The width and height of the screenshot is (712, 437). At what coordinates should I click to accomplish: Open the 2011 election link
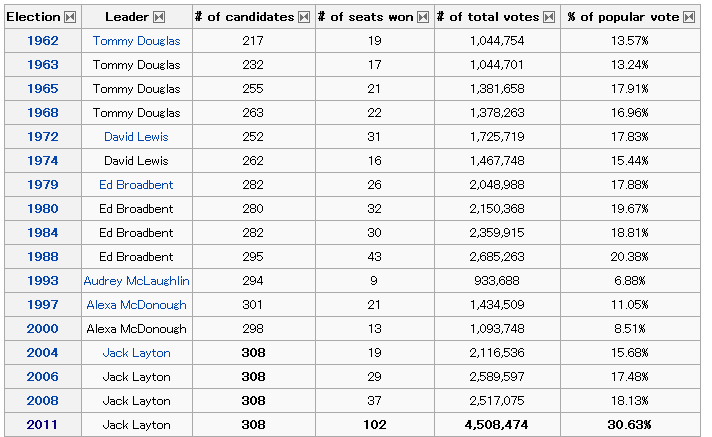tap(43, 425)
